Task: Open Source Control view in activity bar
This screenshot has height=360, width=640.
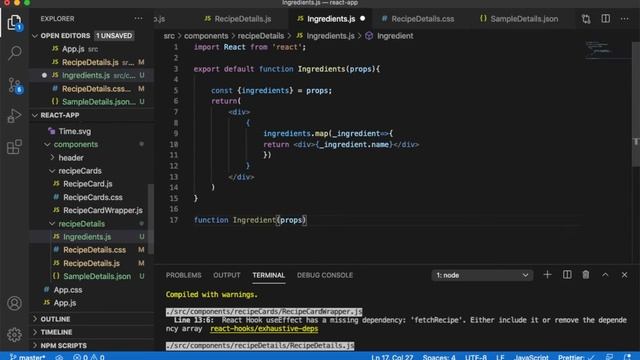Action: 15,85
